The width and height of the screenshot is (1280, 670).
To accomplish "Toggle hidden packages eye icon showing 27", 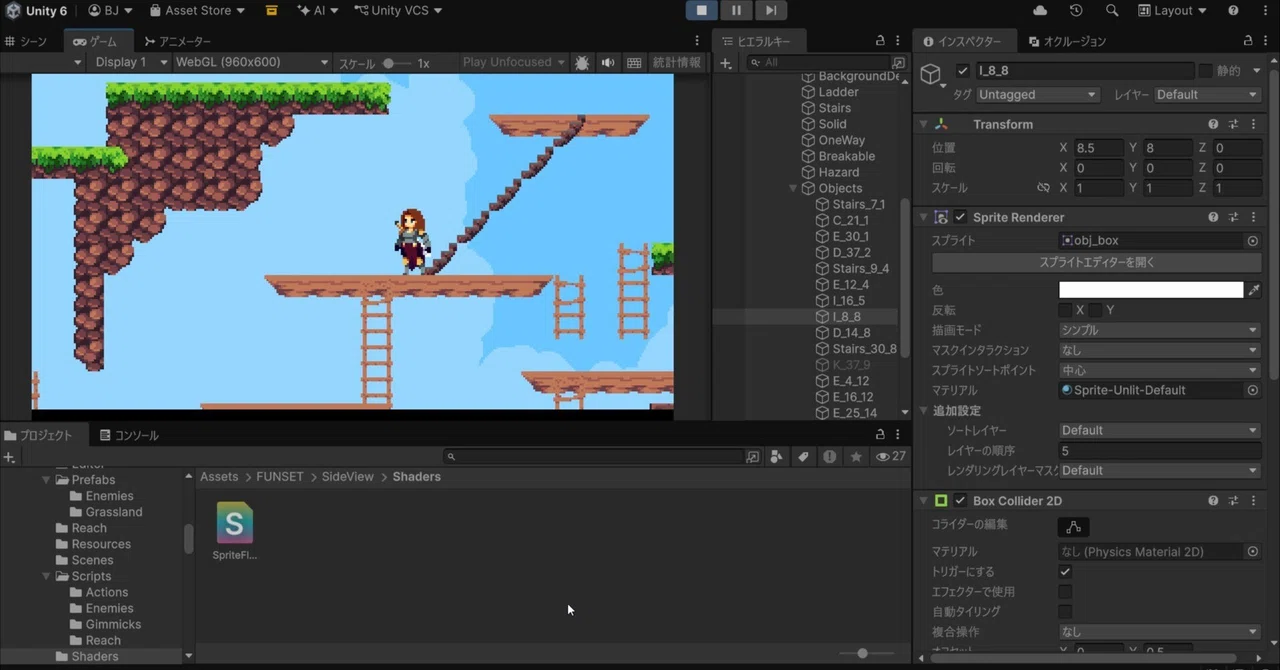I will [890, 457].
